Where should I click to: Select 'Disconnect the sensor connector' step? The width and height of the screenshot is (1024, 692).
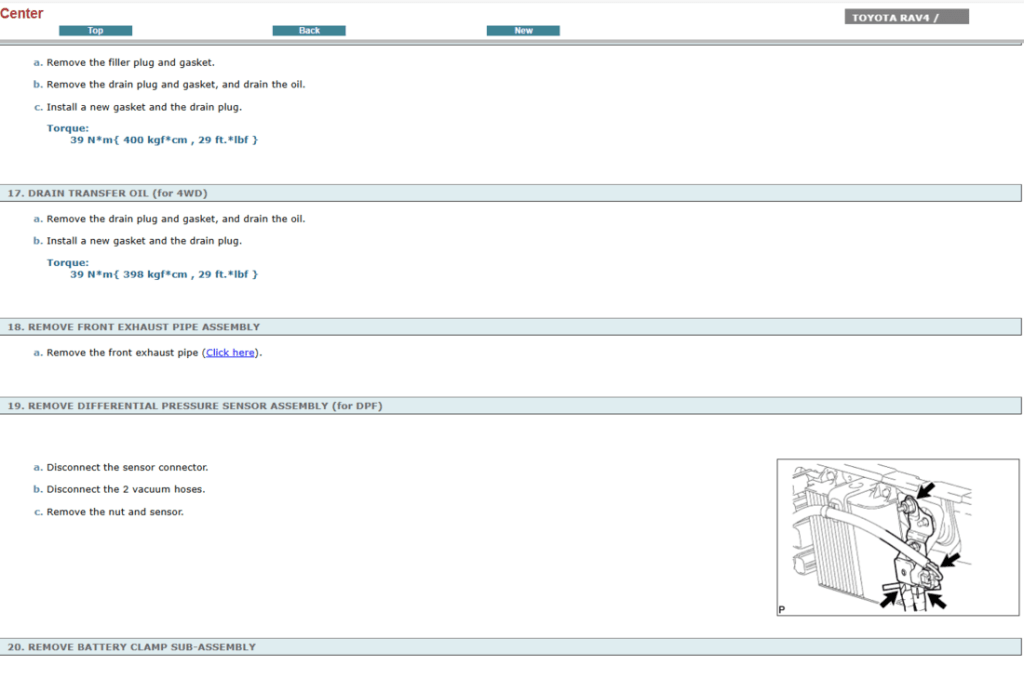(127, 467)
